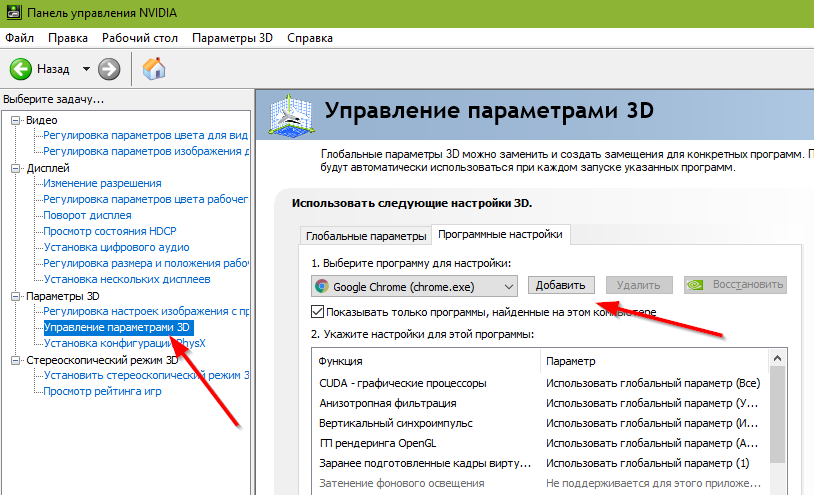
Task: Open the Google Chrome program dropdown
Action: point(414,286)
